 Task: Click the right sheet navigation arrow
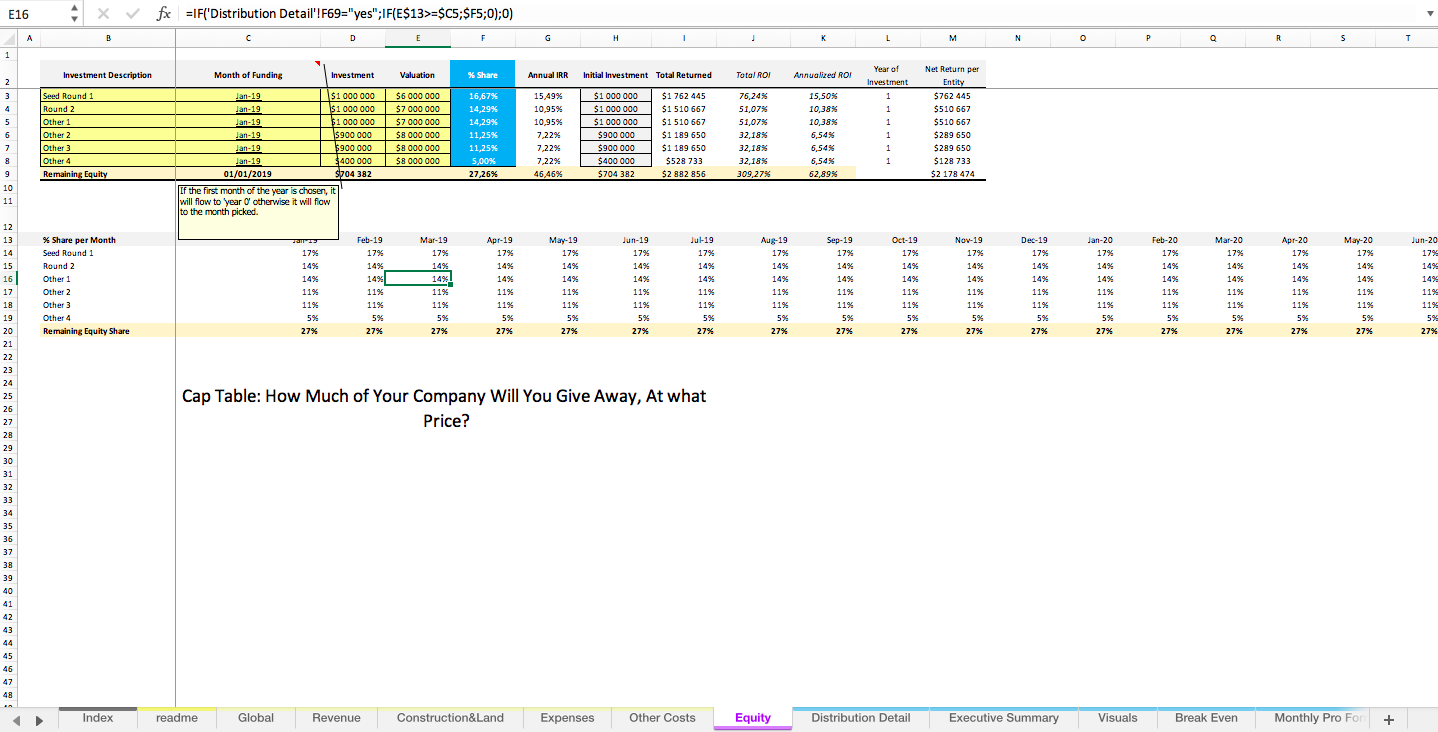pyautogui.click(x=40, y=719)
